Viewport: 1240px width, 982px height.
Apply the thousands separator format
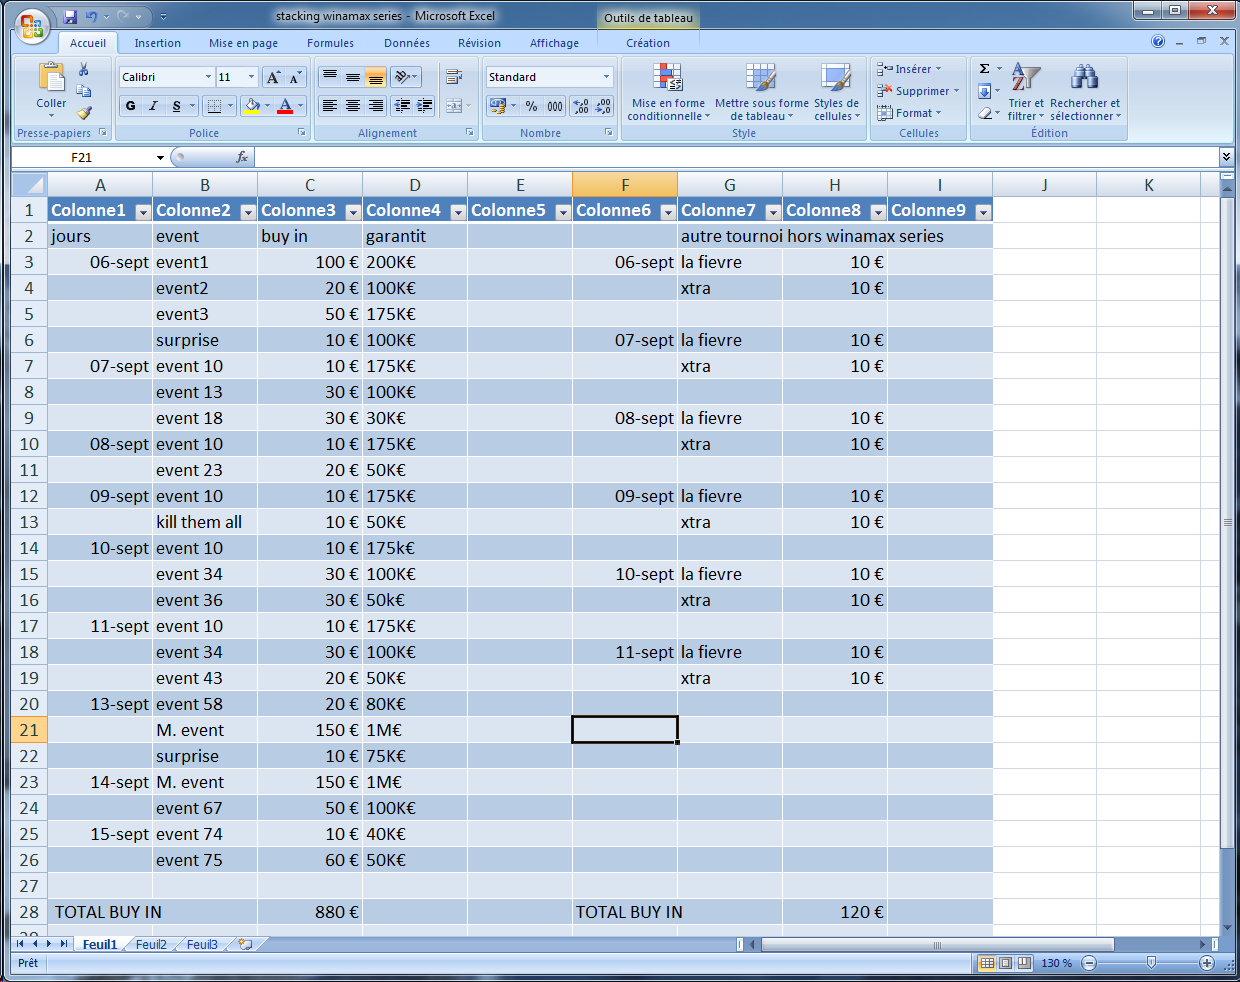click(x=555, y=106)
